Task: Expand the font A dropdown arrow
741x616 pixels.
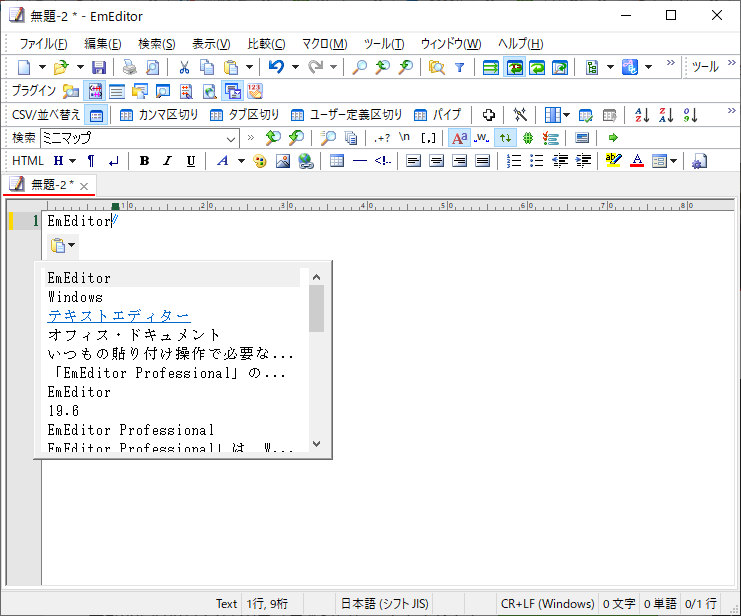Action: click(x=241, y=161)
